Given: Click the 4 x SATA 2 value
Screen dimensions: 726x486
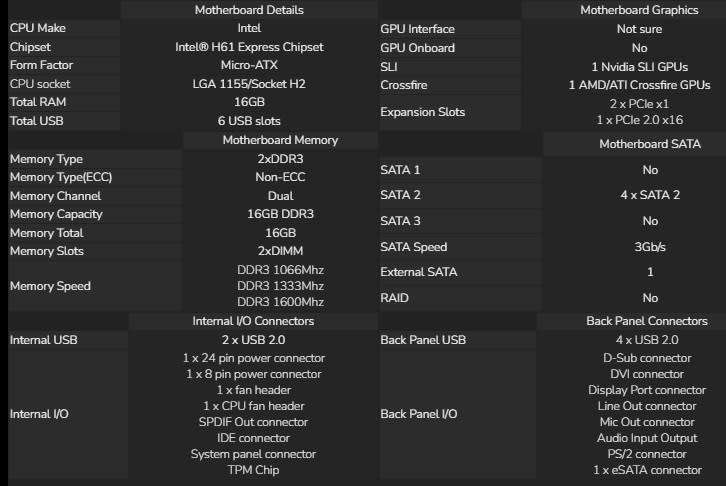Looking at the screenshot, I should [650, 195].
